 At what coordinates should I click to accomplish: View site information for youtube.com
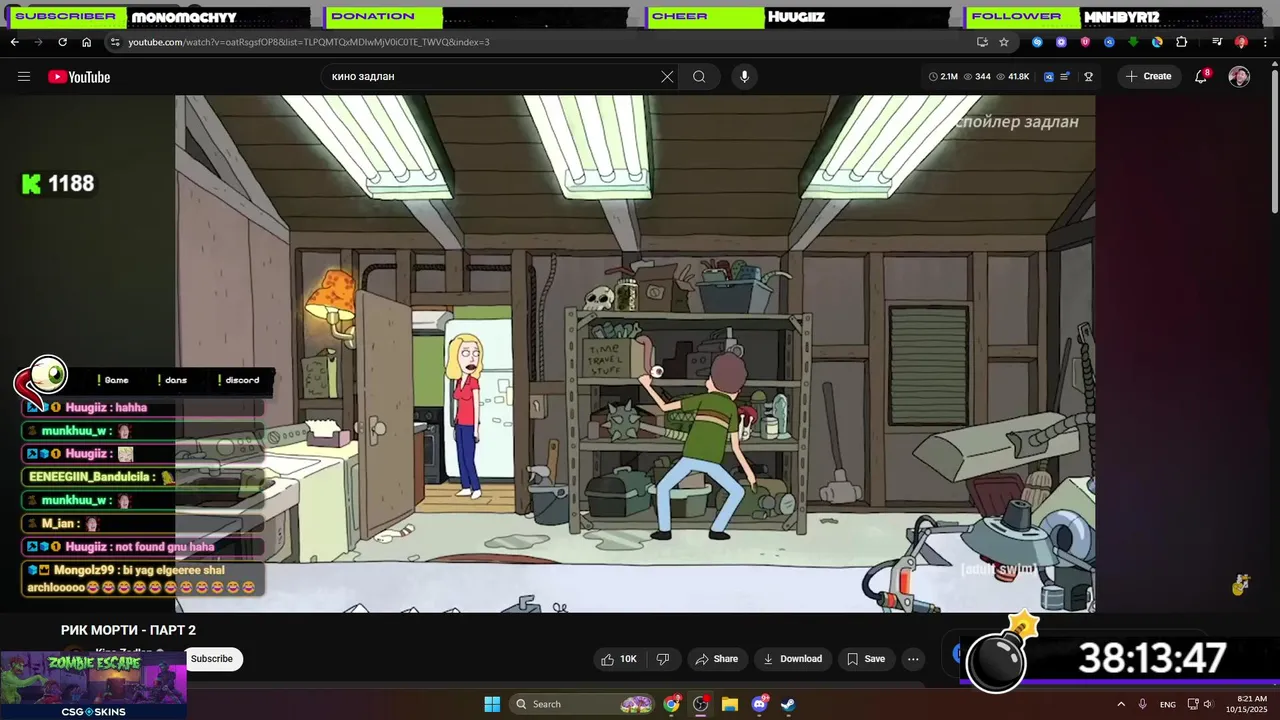tap(115, 42)
